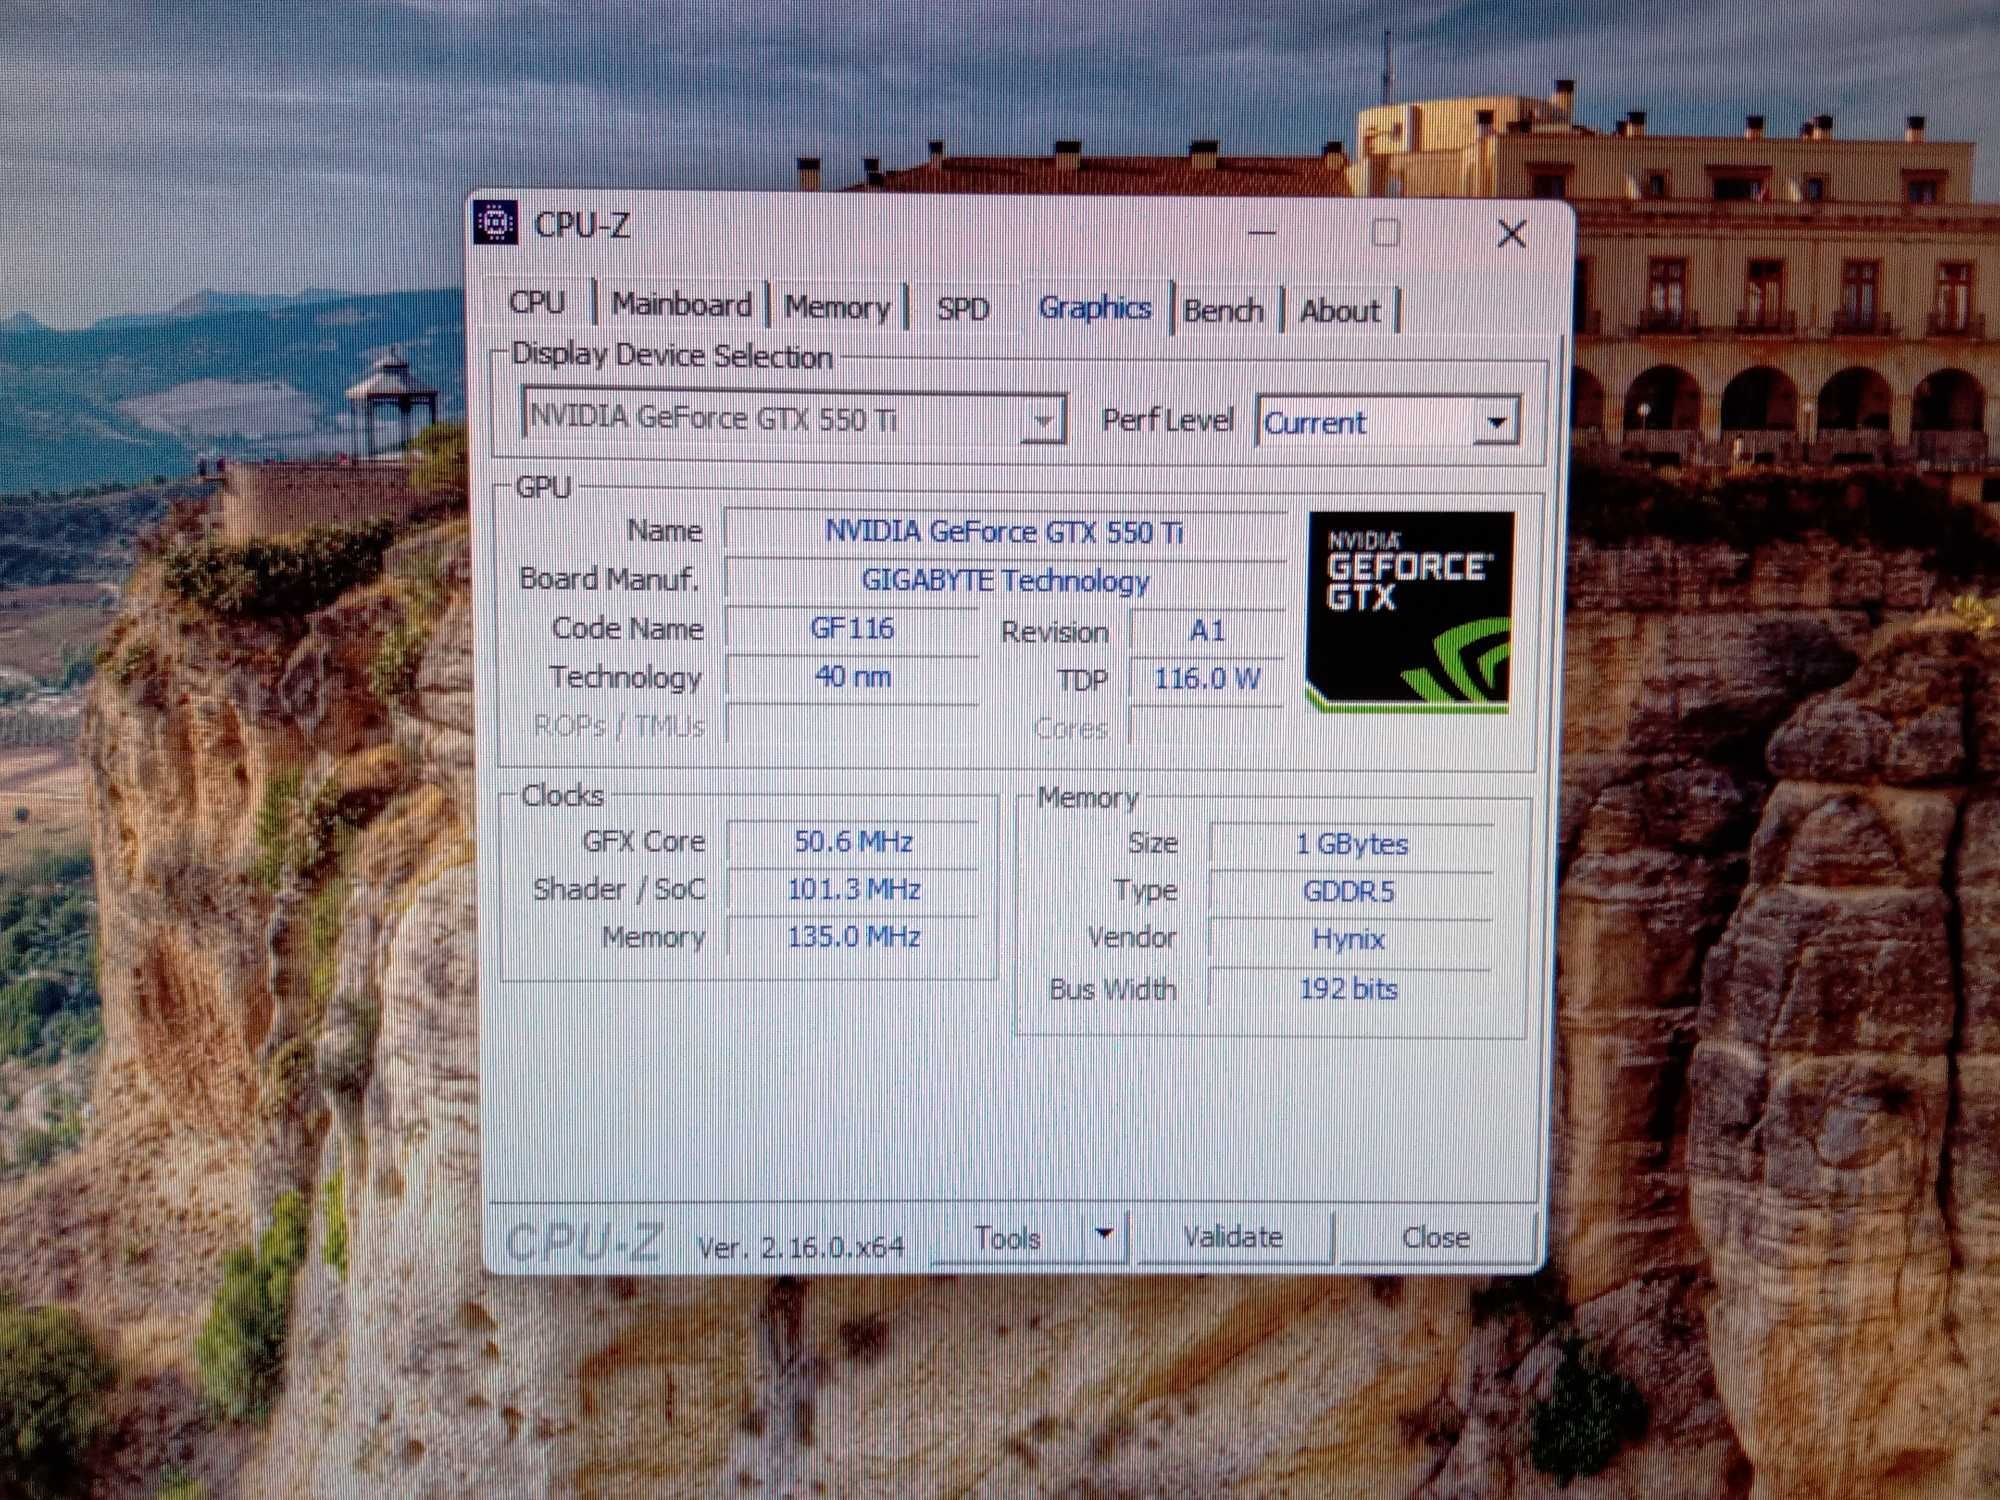The width and height of the screenshot is (2000, 1500).
Task: Click the Ver. 2.16.0.x64 version text
Action: pos(800,1247)
